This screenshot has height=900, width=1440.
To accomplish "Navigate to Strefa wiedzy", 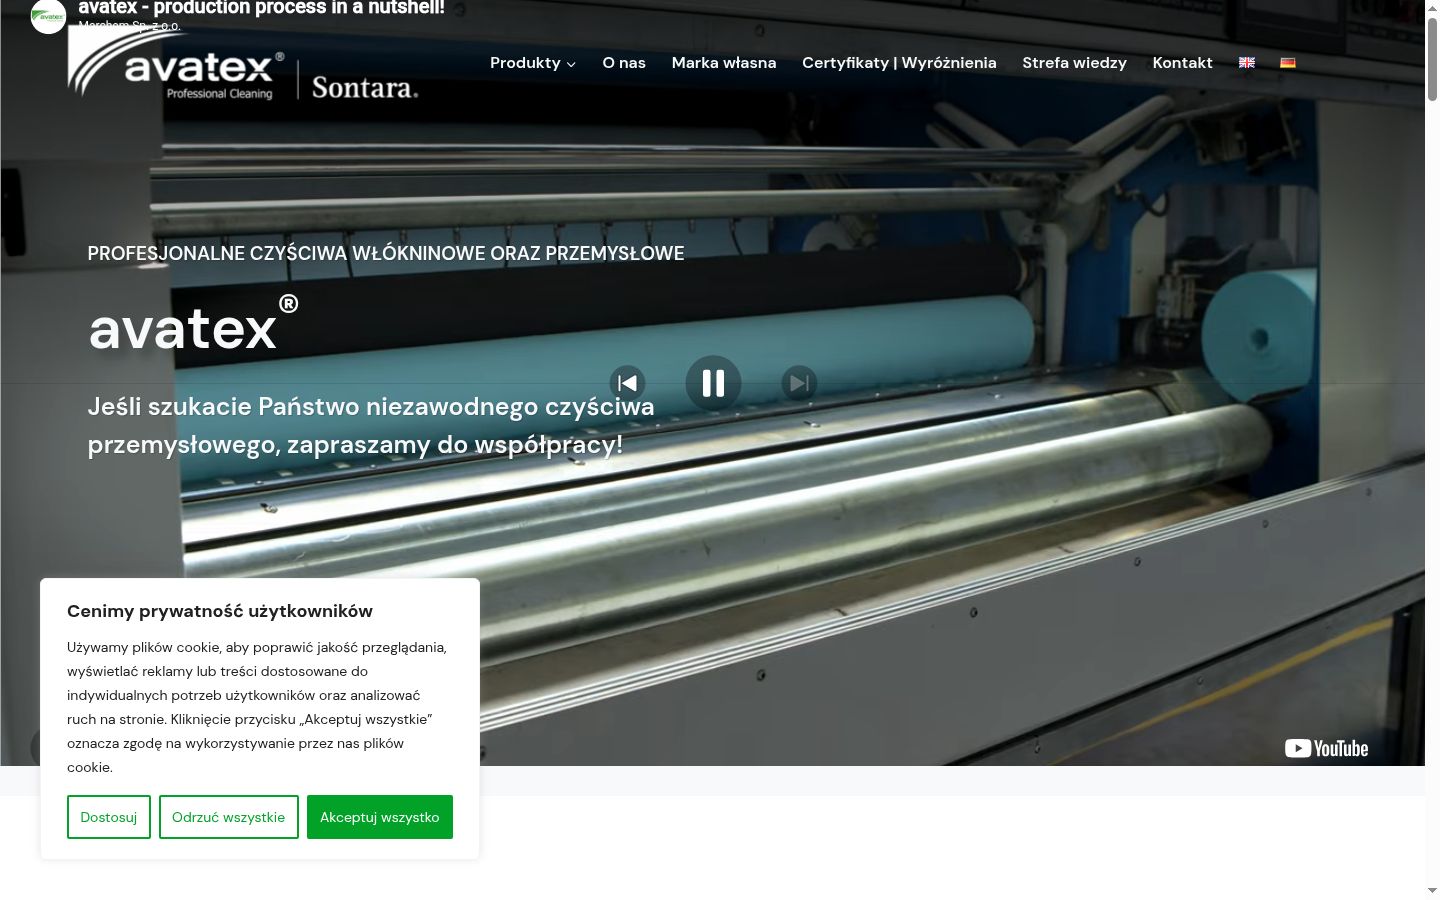I will [1074, 63].
